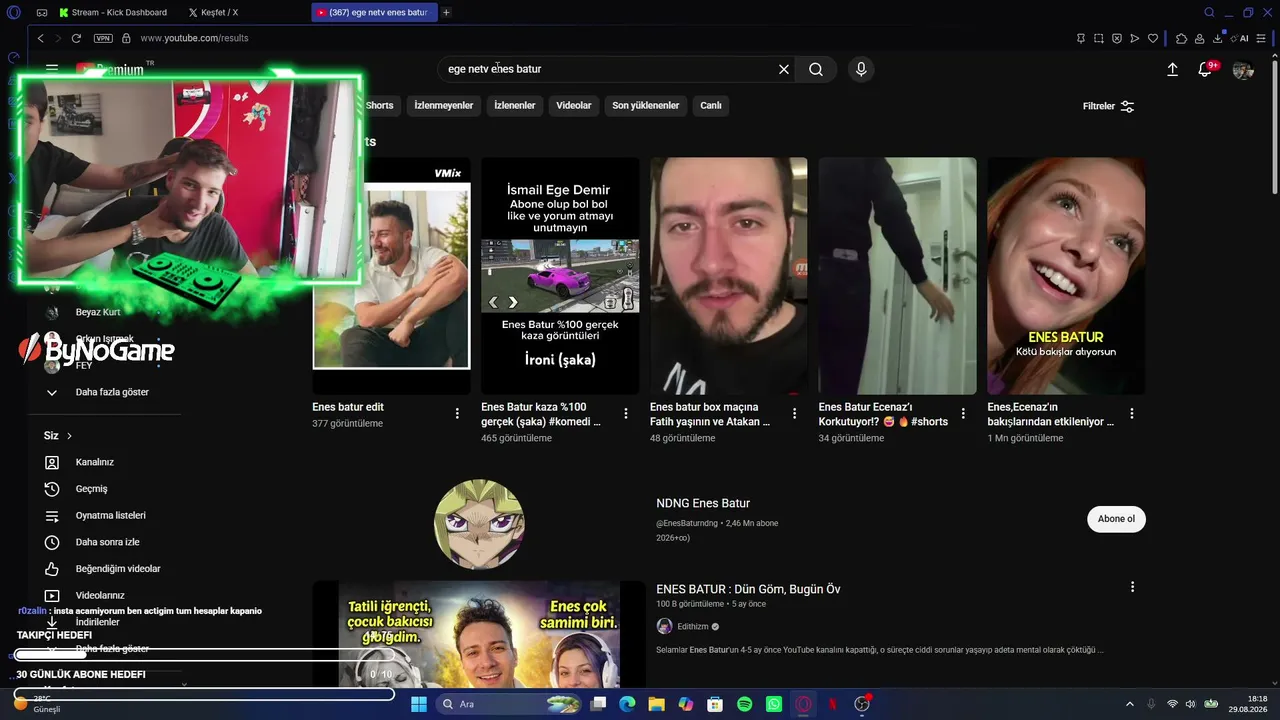Clear the YouTube search box text

pos(784,69)
